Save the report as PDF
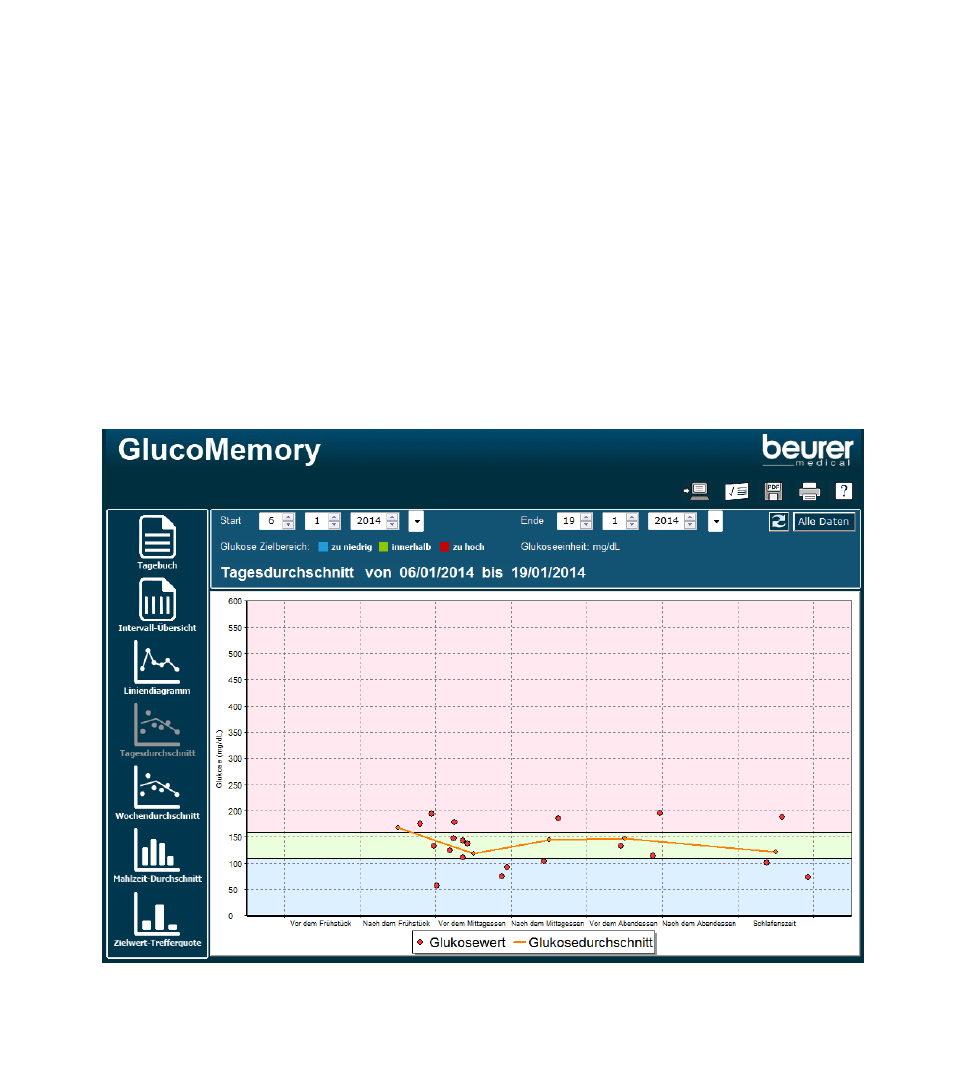This screenshot has height=1091, width=954. pos(773,491)
